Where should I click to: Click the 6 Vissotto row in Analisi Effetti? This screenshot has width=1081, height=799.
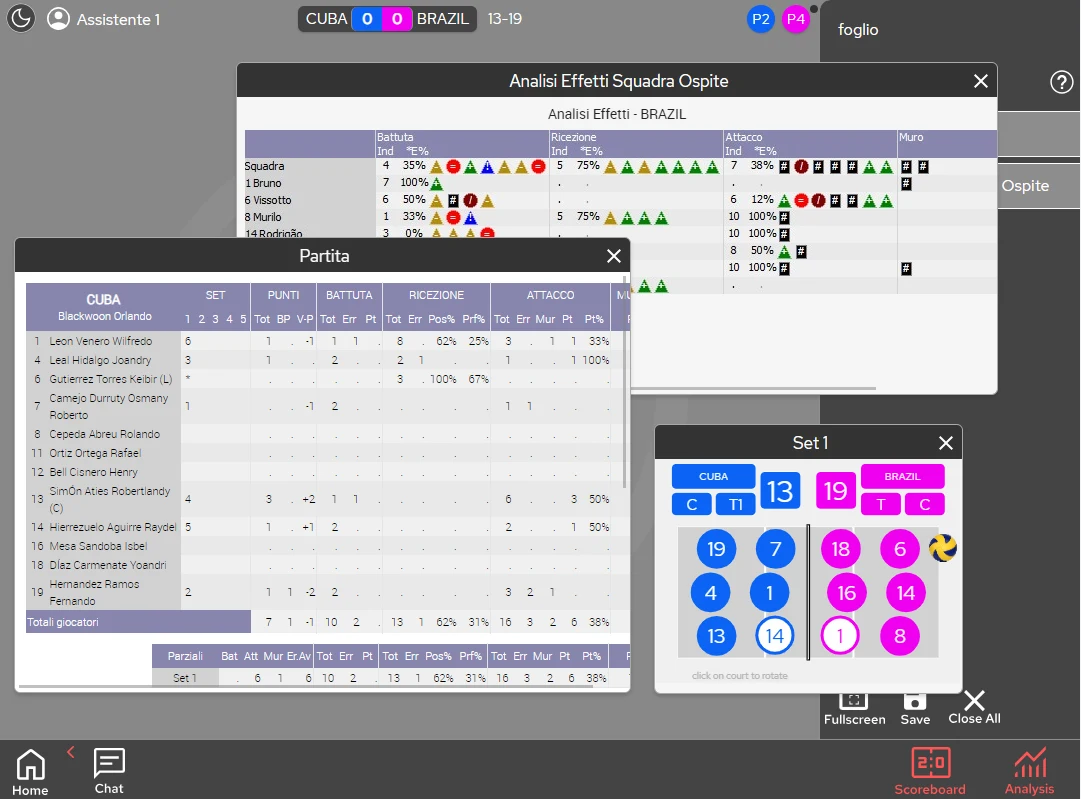click(x=620, y=200)
